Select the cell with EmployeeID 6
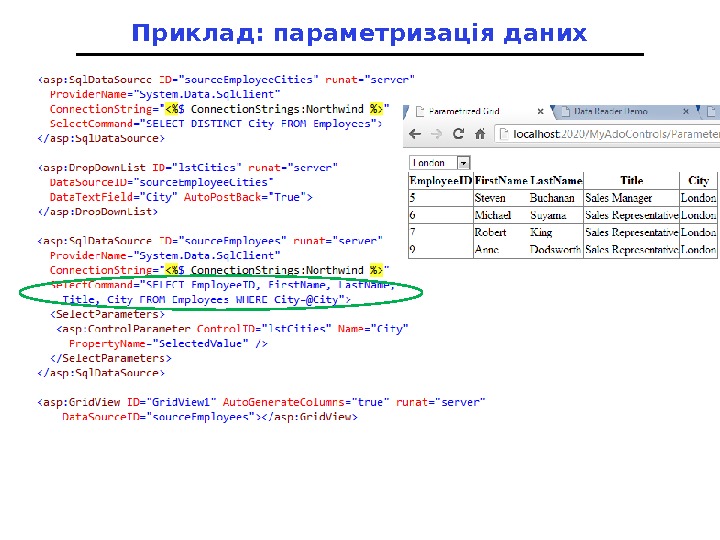The width and height of the screenshot is (720, 540). [x=441, y=215]
